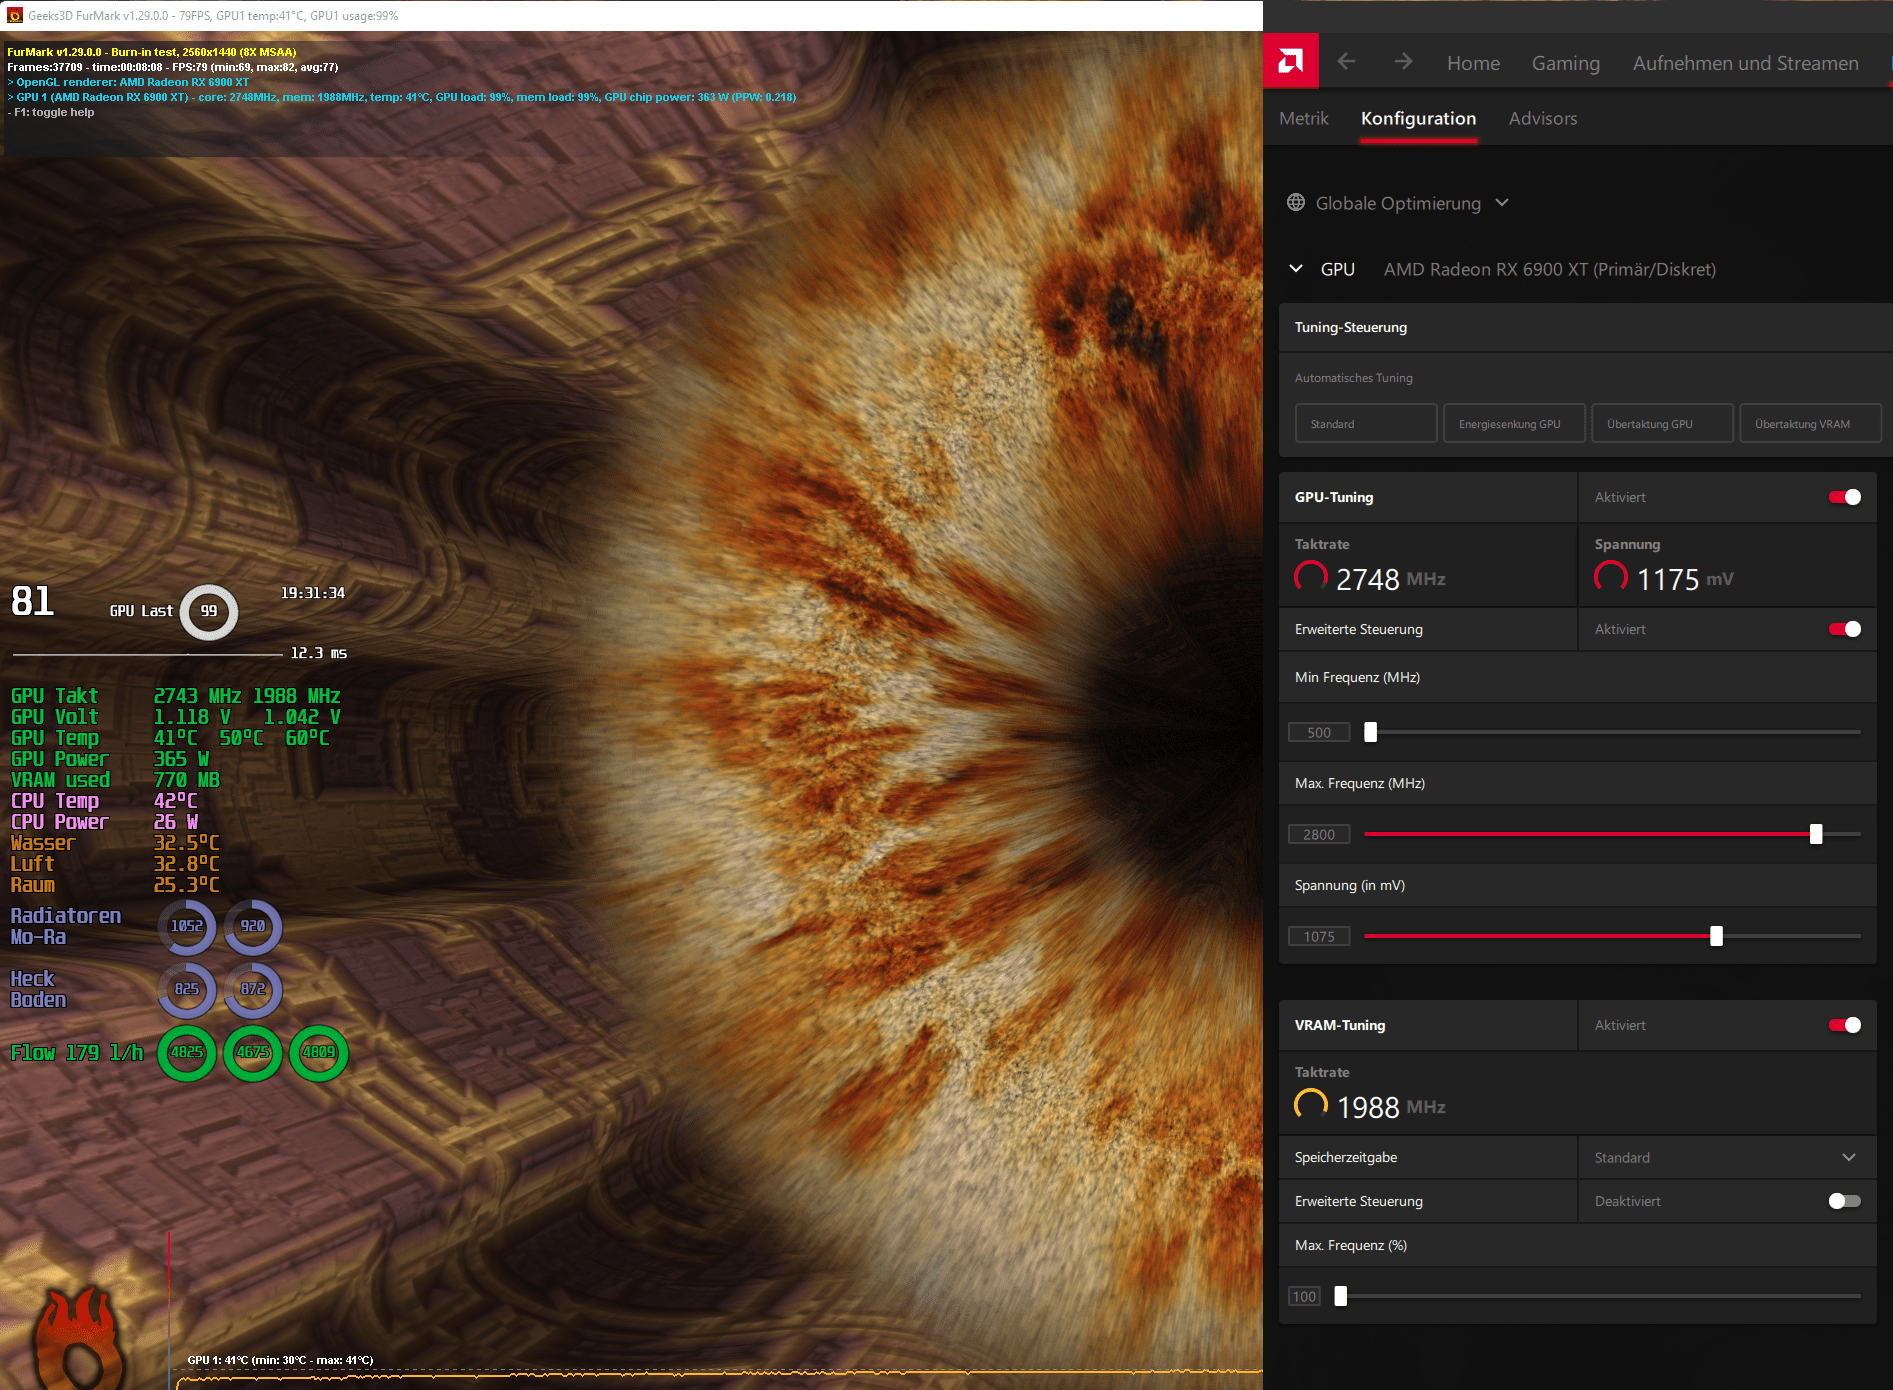1893x1390 pixels.
Task: Enable VRAM Erweiterte Steuerung toggle
Action: (x=1845, y=1201)
